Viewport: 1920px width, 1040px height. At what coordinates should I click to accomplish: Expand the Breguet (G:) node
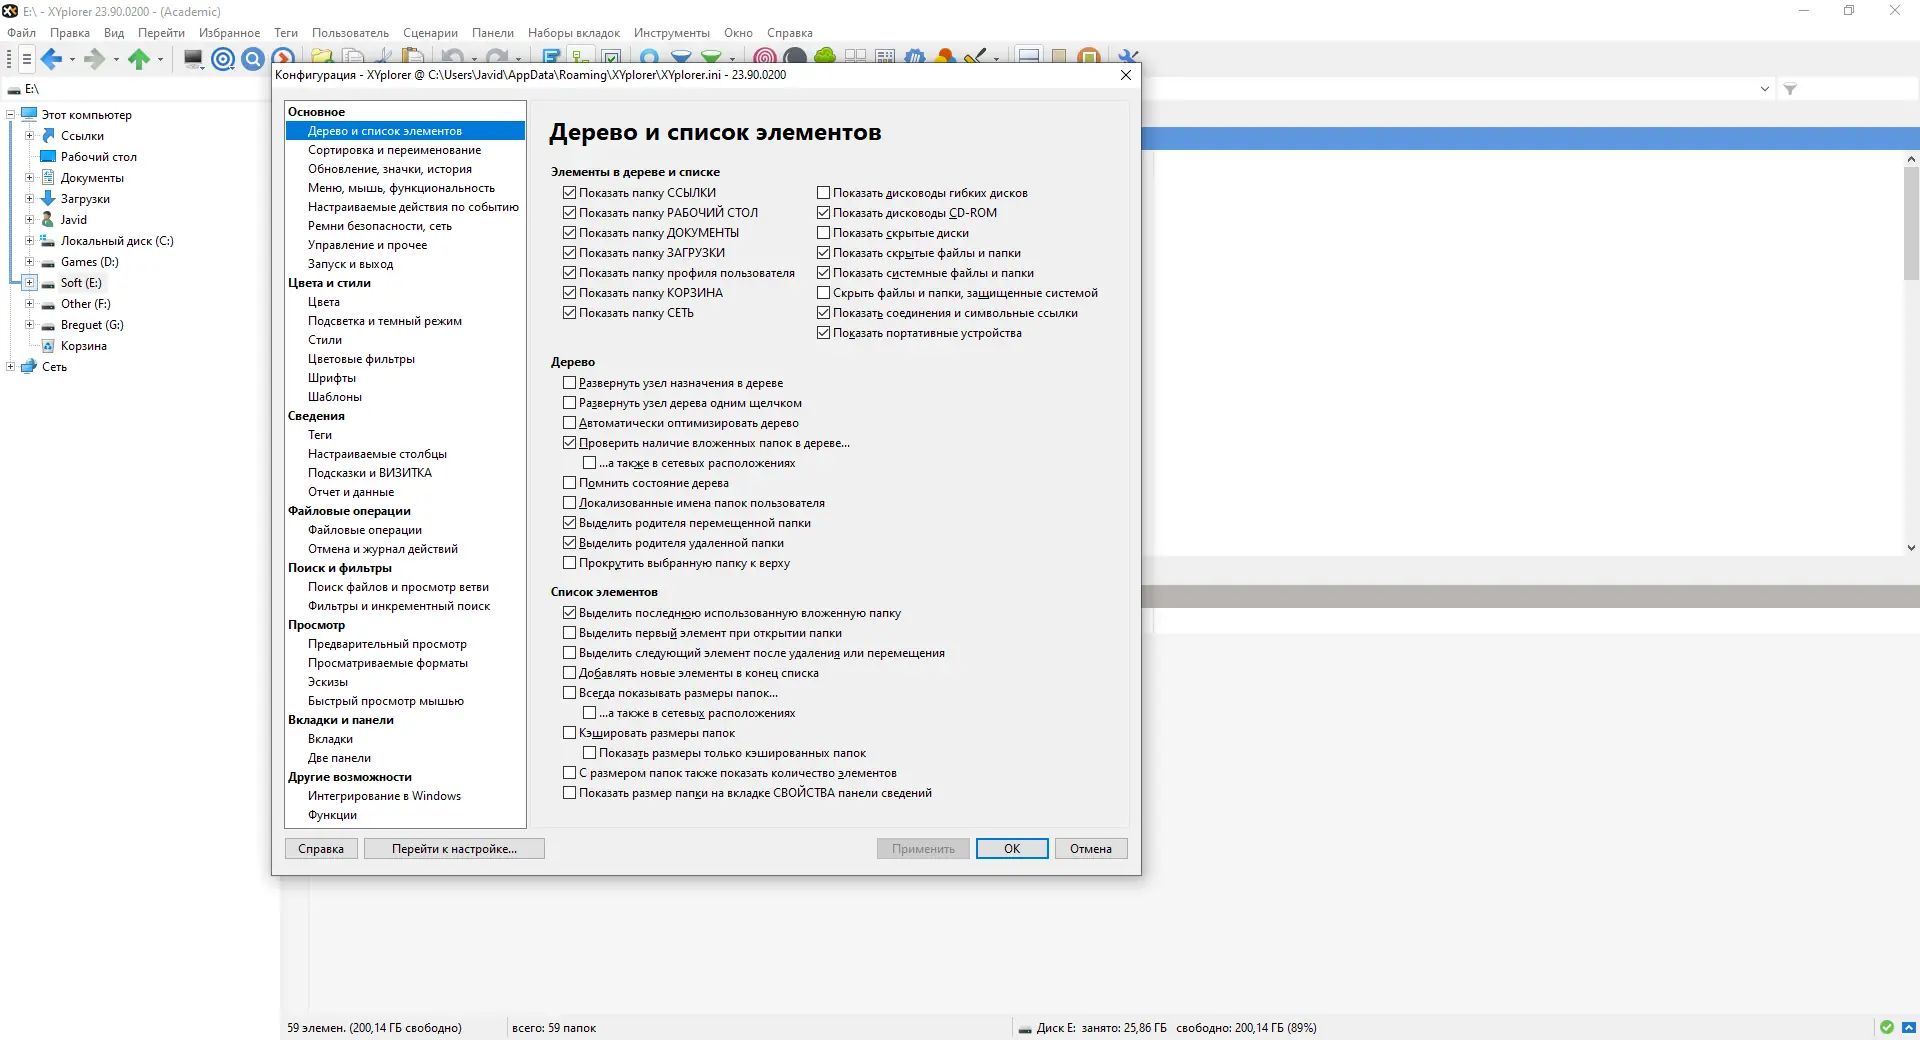(29, 324)
